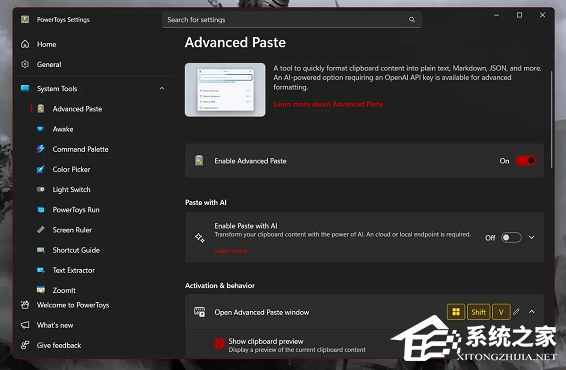
Task: Collapse the Open Advanced Paste window chevron
Action: click(x=532, y=312)
